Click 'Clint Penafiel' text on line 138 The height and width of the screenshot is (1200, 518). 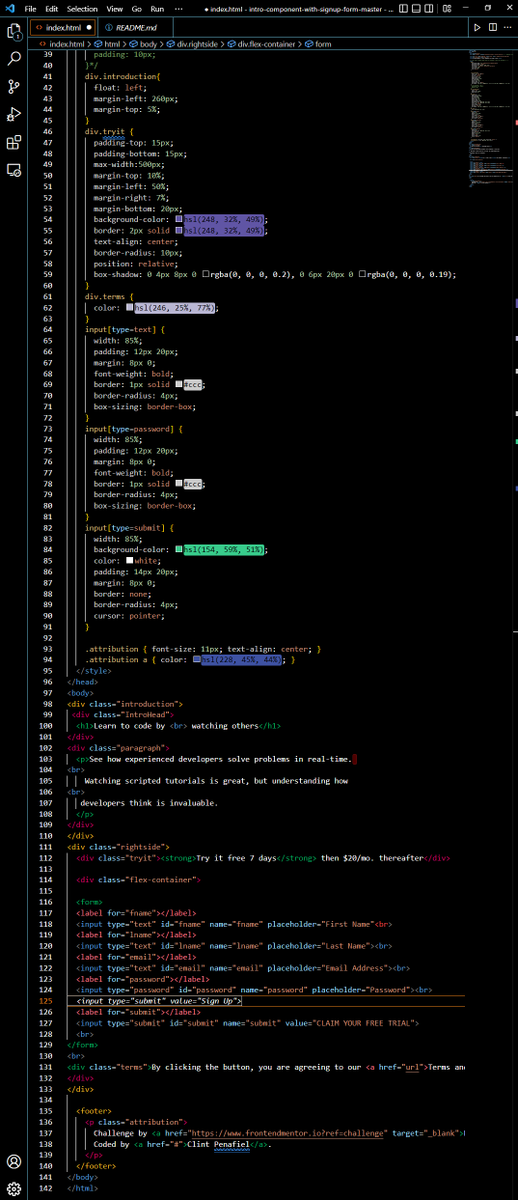(220, 1144)
